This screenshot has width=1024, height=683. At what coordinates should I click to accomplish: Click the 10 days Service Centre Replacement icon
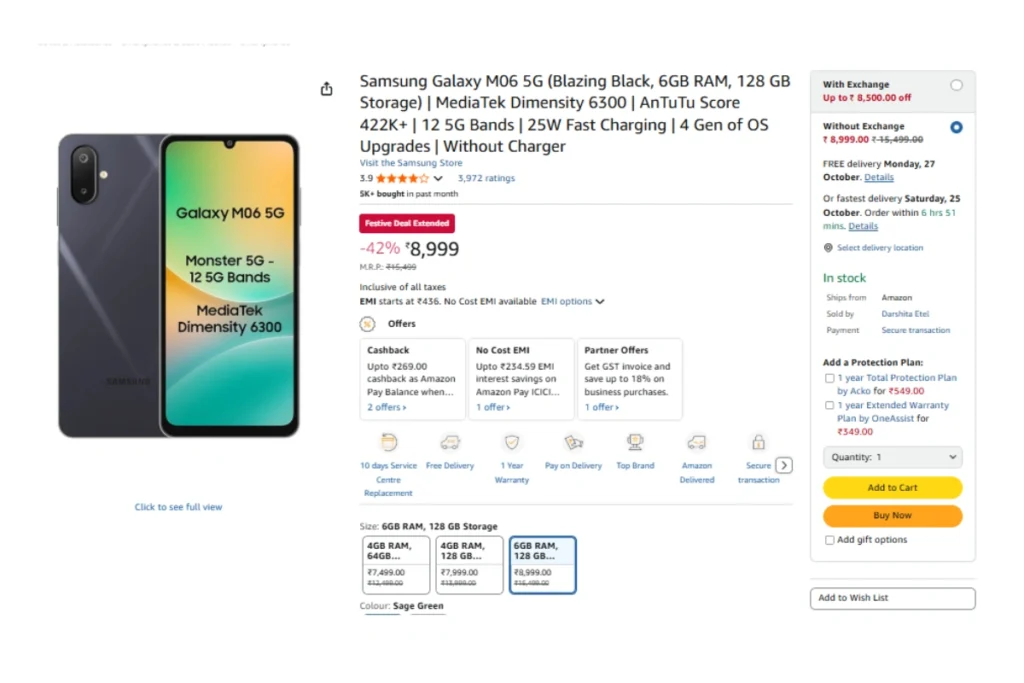[x=389, y=442]
